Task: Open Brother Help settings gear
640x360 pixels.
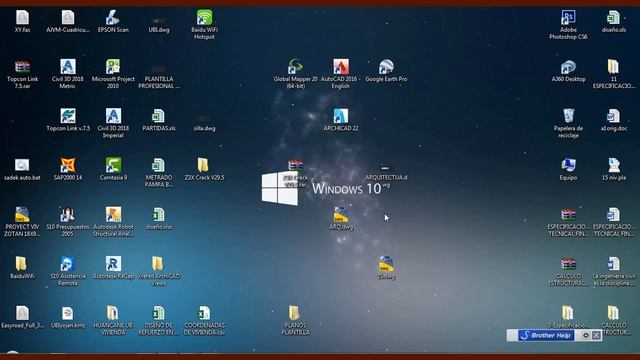Action: 586,336
